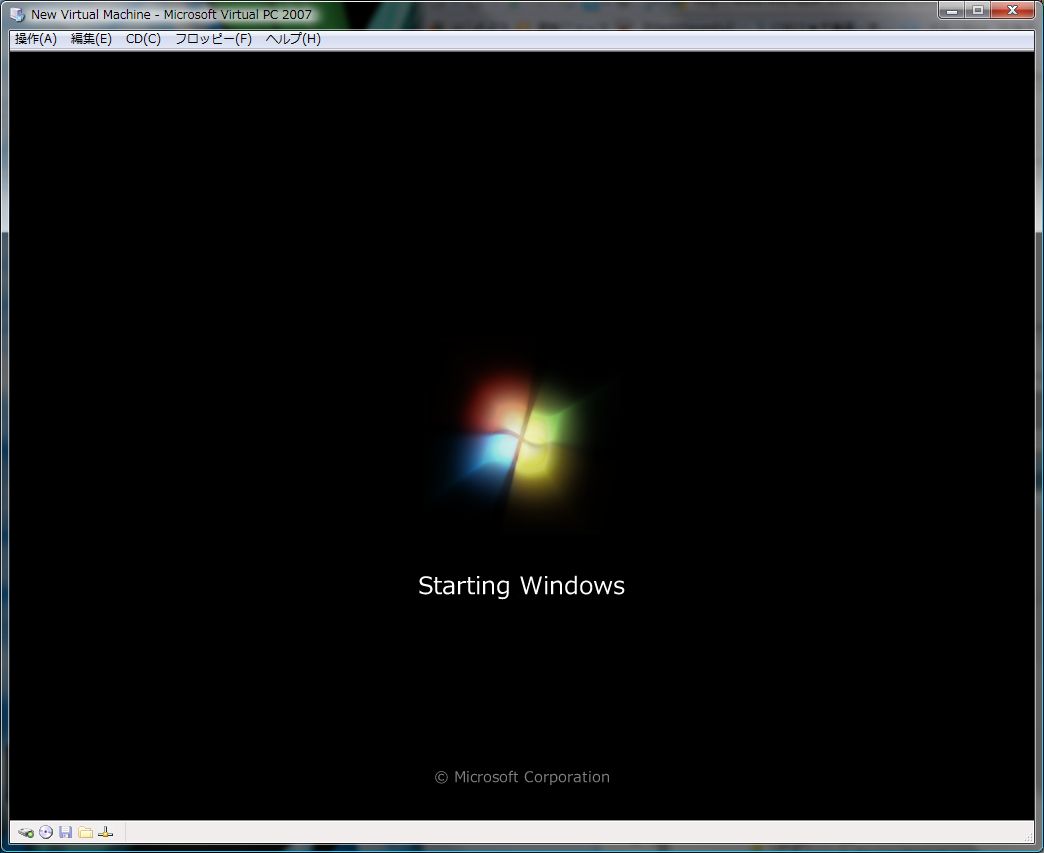Close the Virtual PC 2007 window
Image resolution: width=1044 pixels, height=853 pixels.
click(x=1012, y=11)
